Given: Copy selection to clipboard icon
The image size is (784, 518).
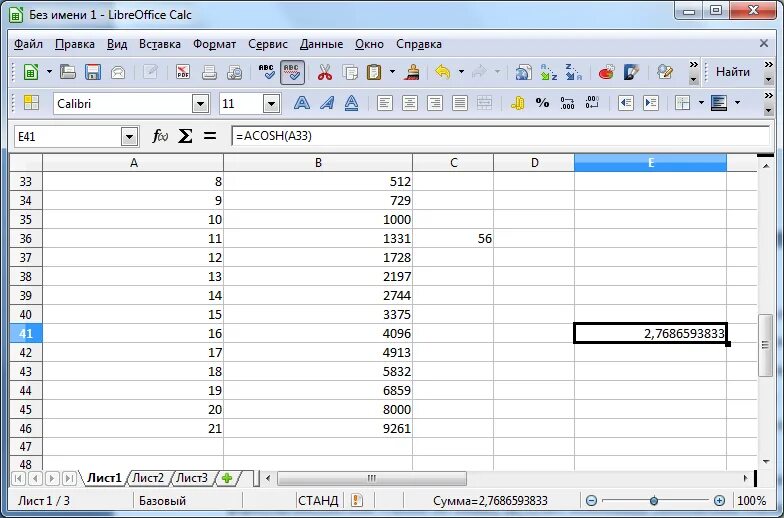Looking at the screenshot, I should (350, 72).
